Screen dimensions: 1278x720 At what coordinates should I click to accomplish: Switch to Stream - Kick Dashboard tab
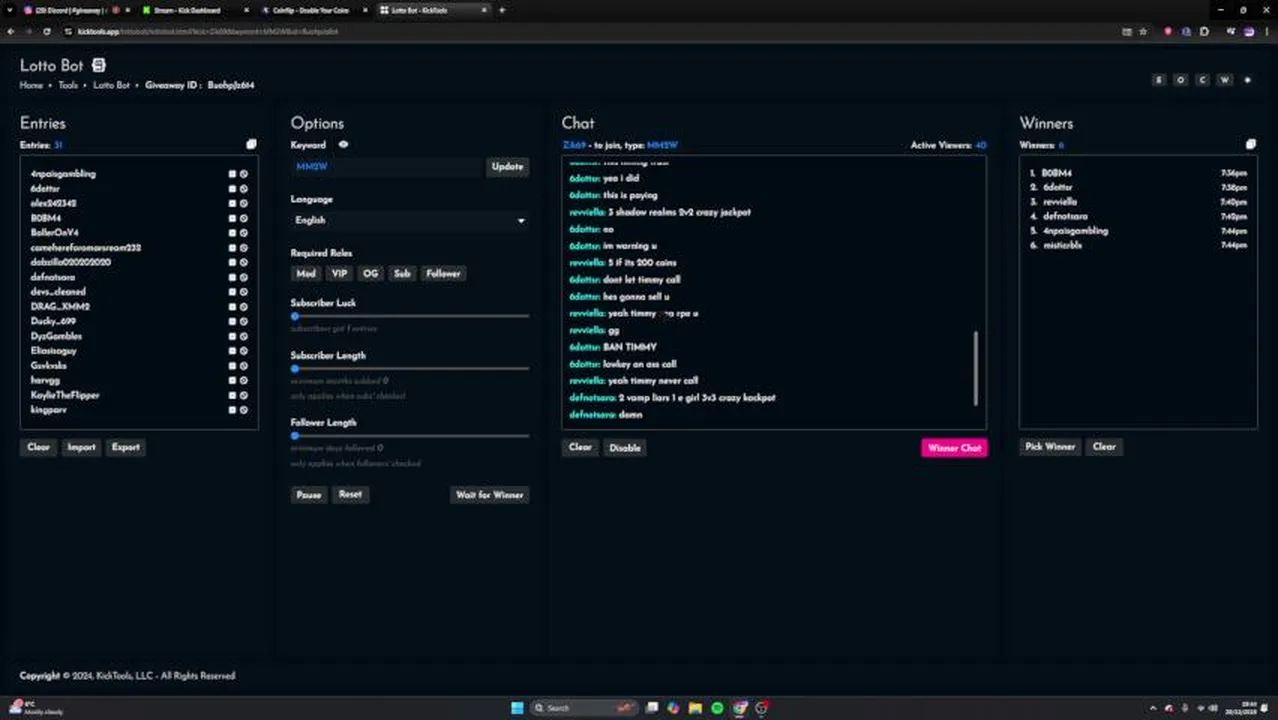(x=188, y=10)
